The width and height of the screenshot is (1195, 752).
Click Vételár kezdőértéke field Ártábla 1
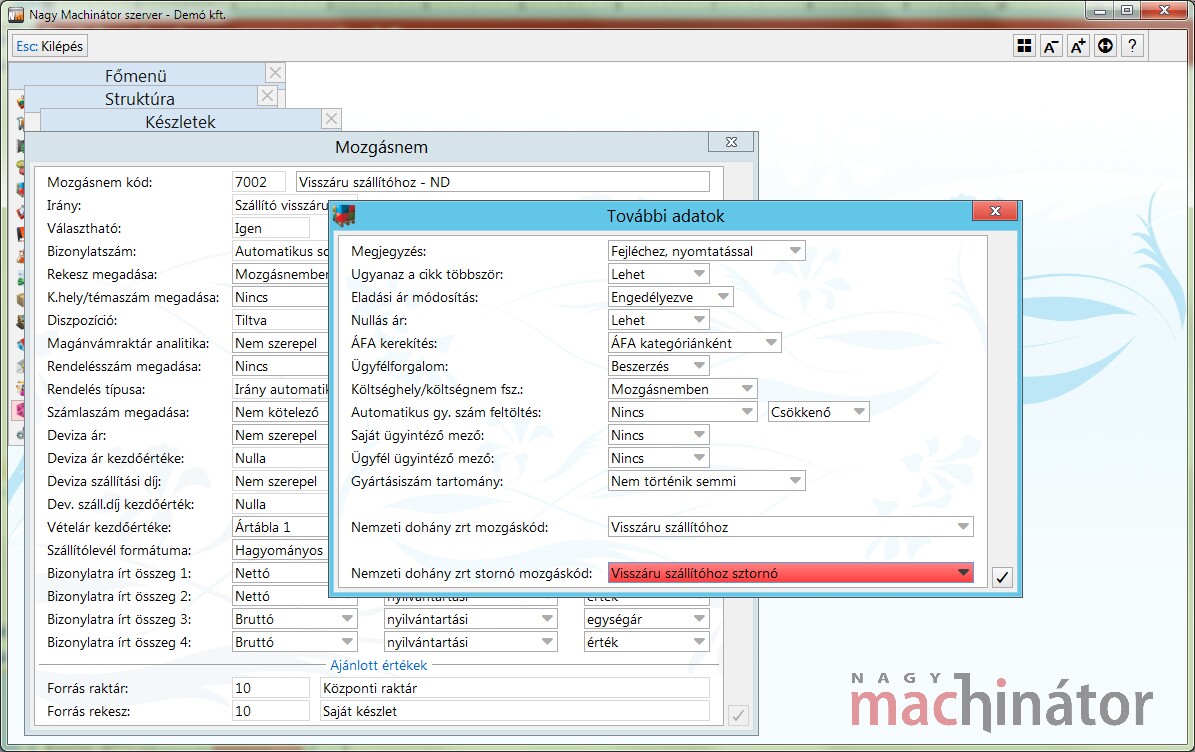[x=280, y=526]
